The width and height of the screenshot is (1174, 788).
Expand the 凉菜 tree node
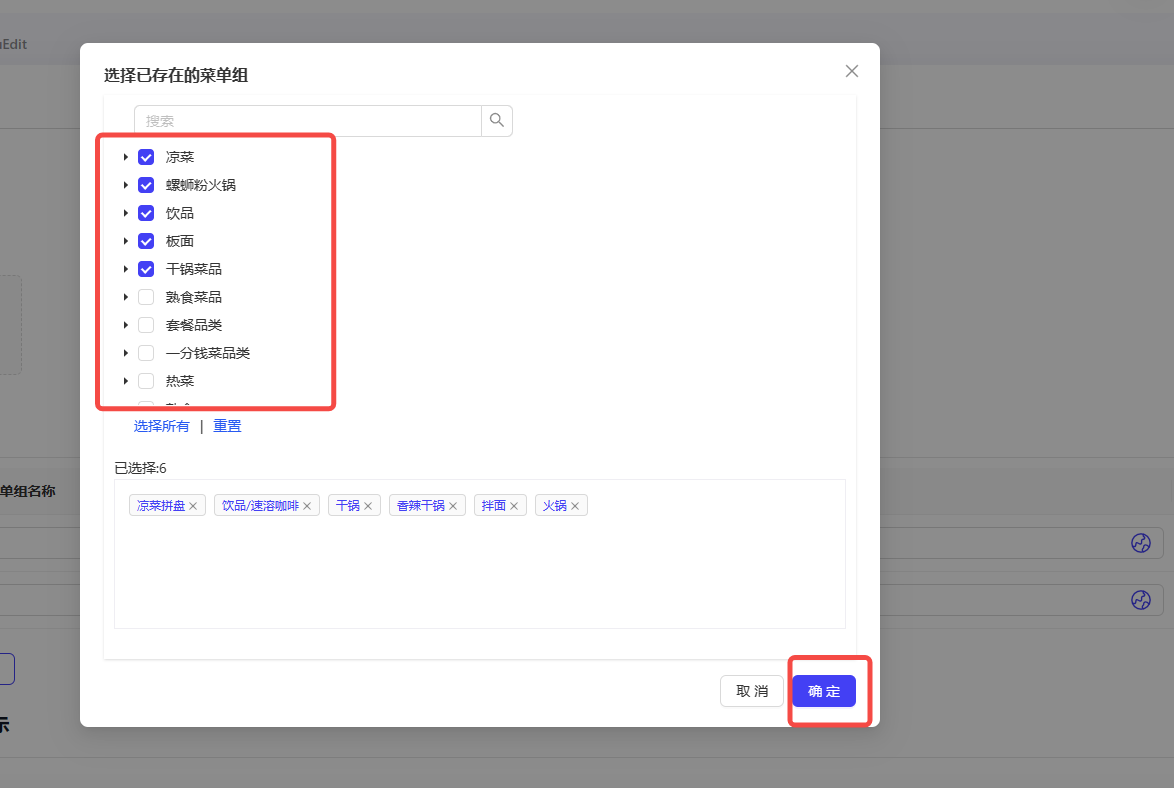point(126,157)
